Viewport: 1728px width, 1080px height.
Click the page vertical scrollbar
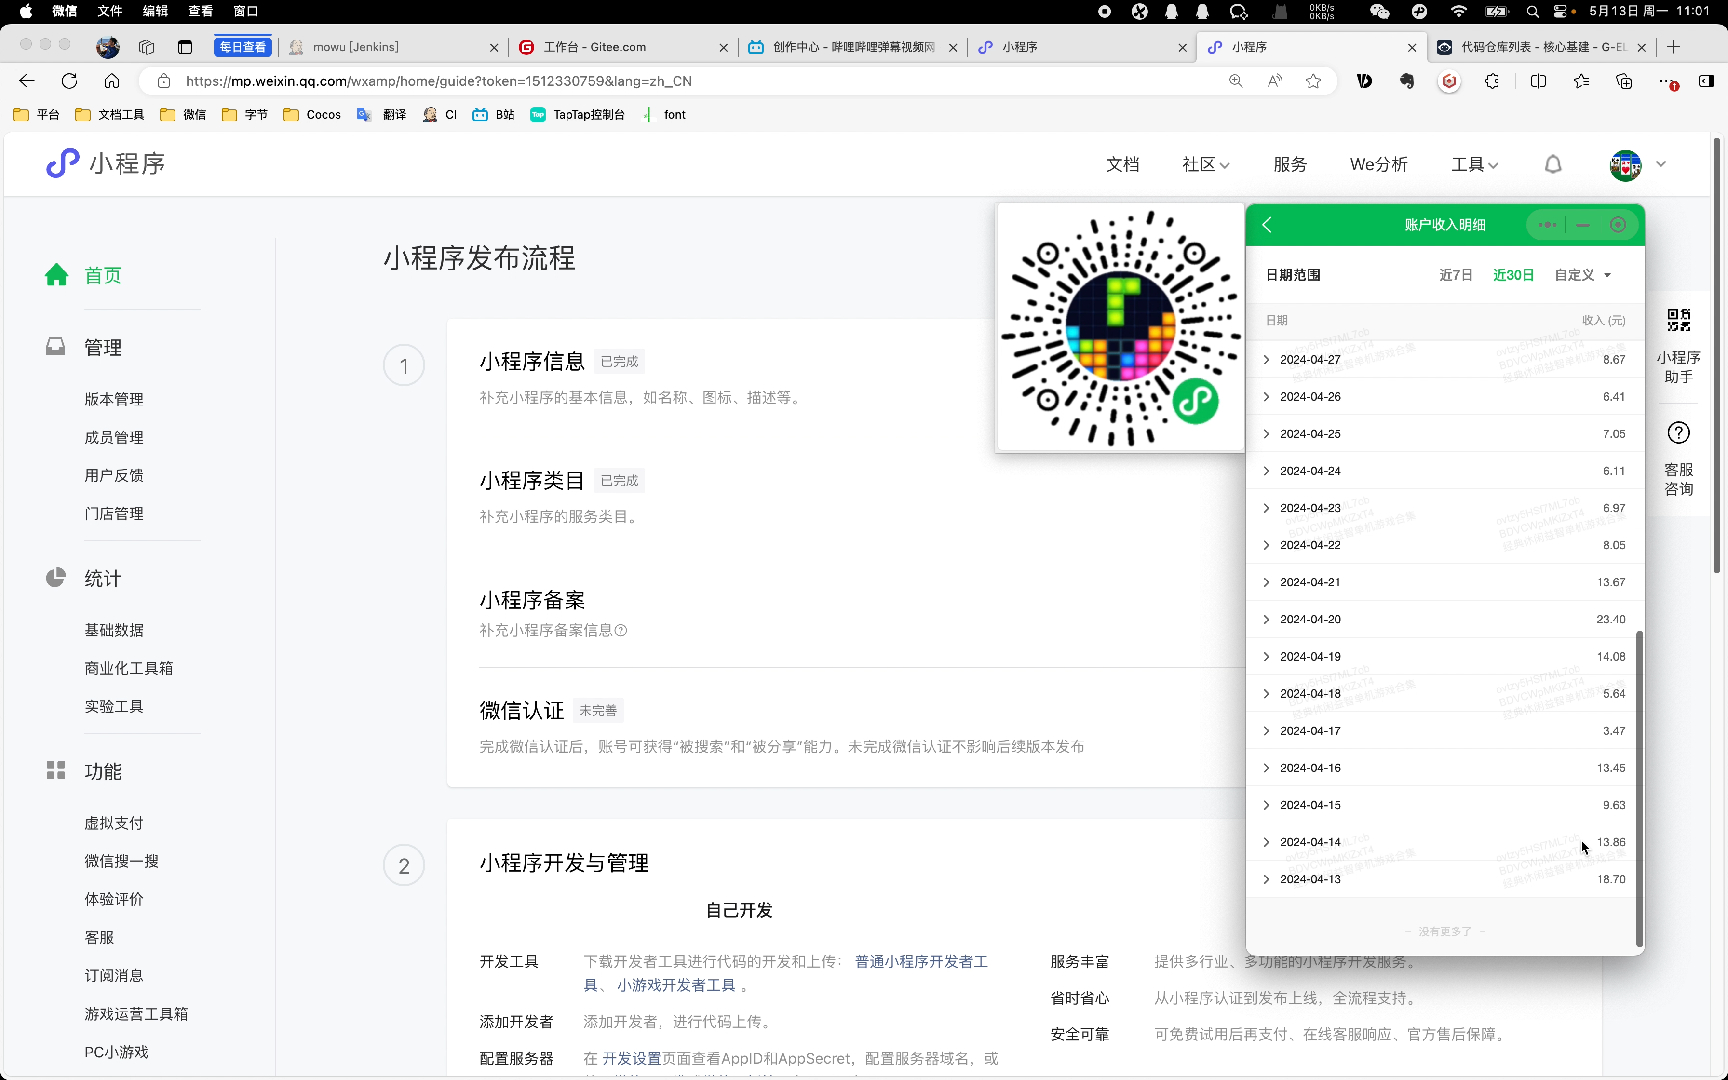click(1717, 355)
